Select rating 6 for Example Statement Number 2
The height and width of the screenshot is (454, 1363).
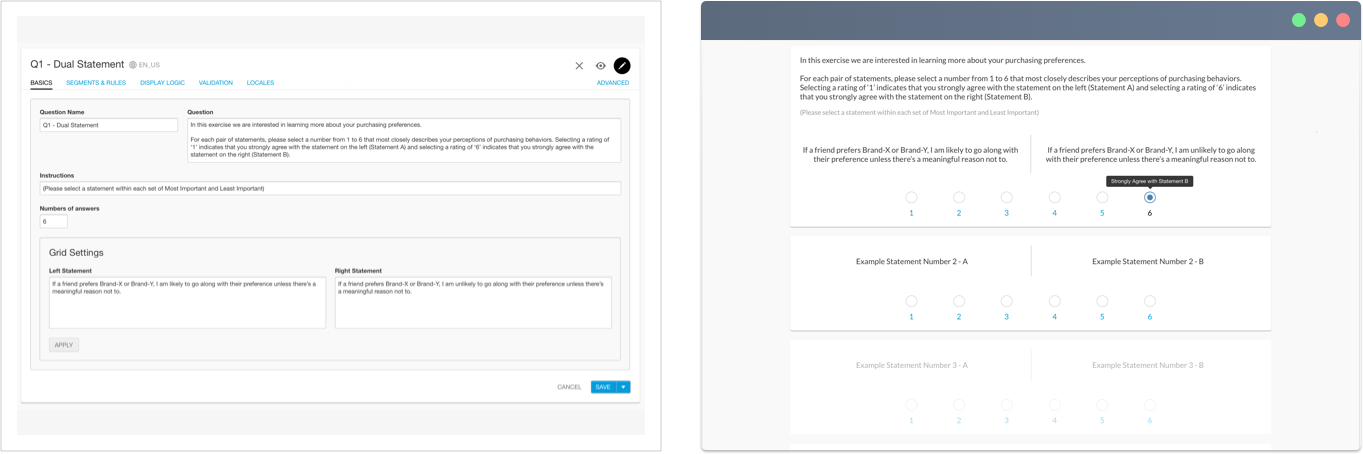tap(1150, 301)
